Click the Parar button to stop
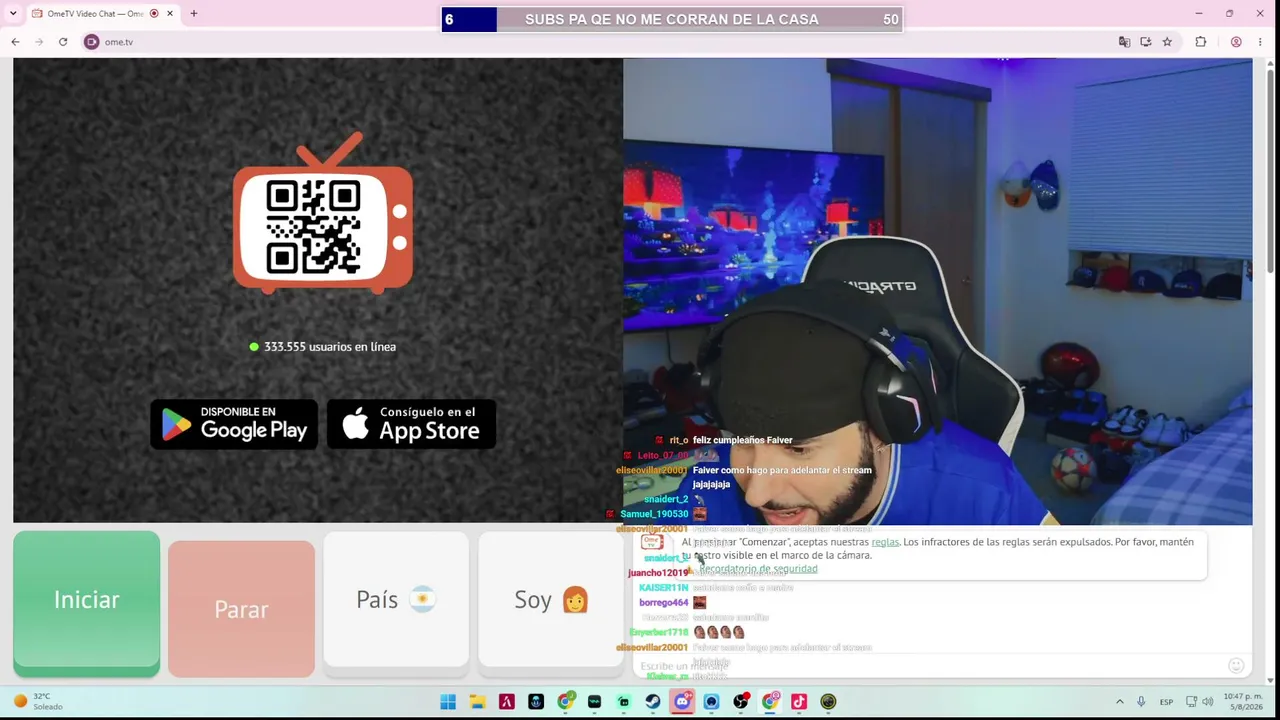The width and height of the screenshot is (1280, 720). (241, 609)
